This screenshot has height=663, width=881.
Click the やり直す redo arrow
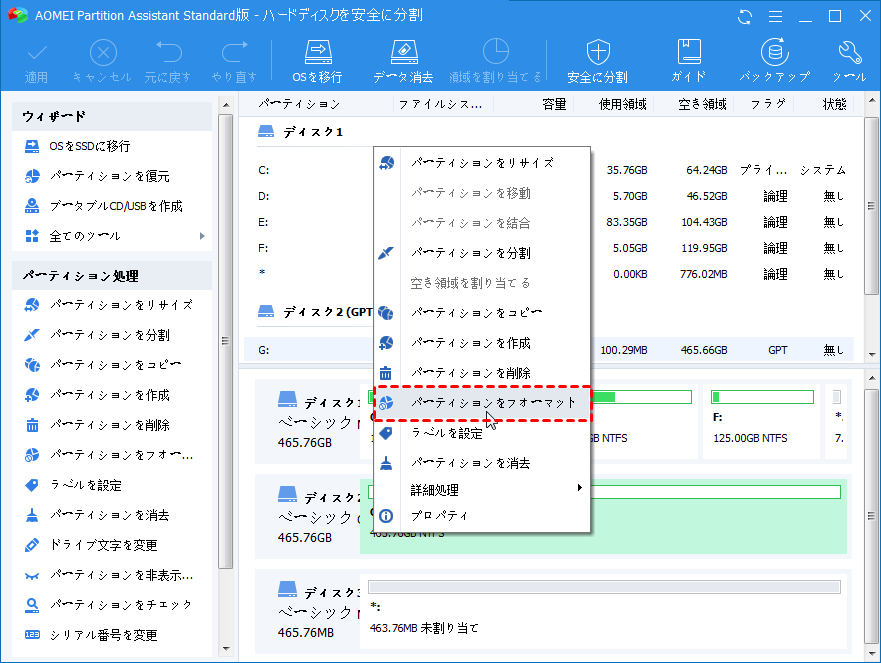234,61
